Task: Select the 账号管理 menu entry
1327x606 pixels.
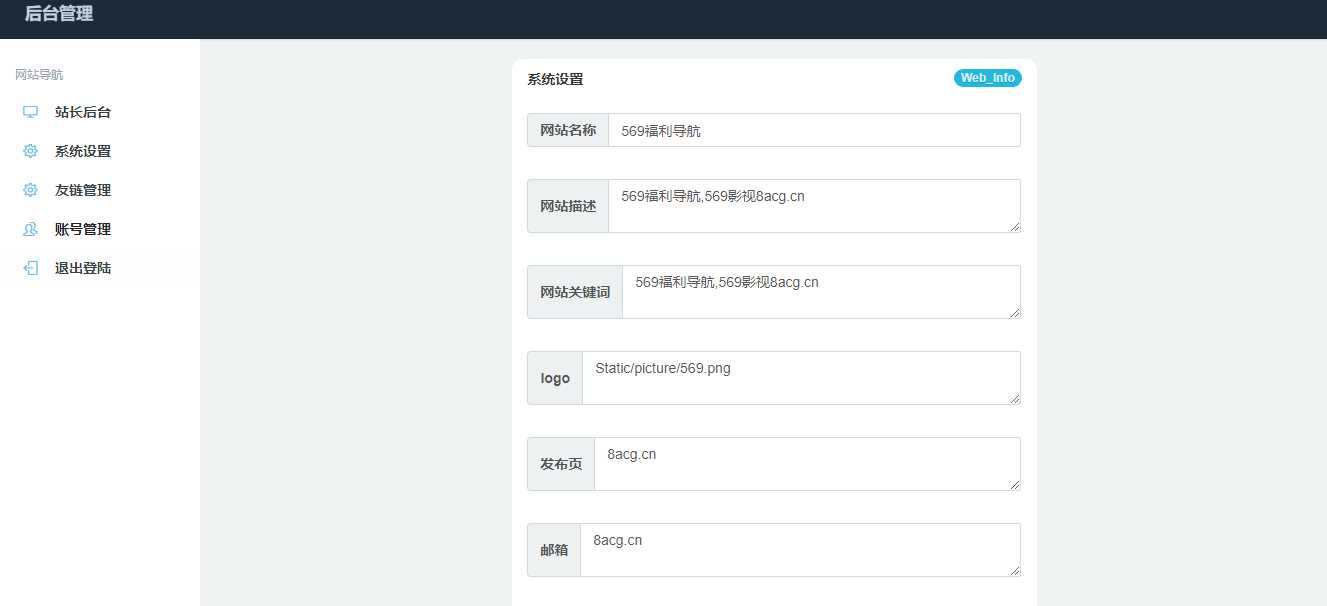Action: click(x=82, y=228)
